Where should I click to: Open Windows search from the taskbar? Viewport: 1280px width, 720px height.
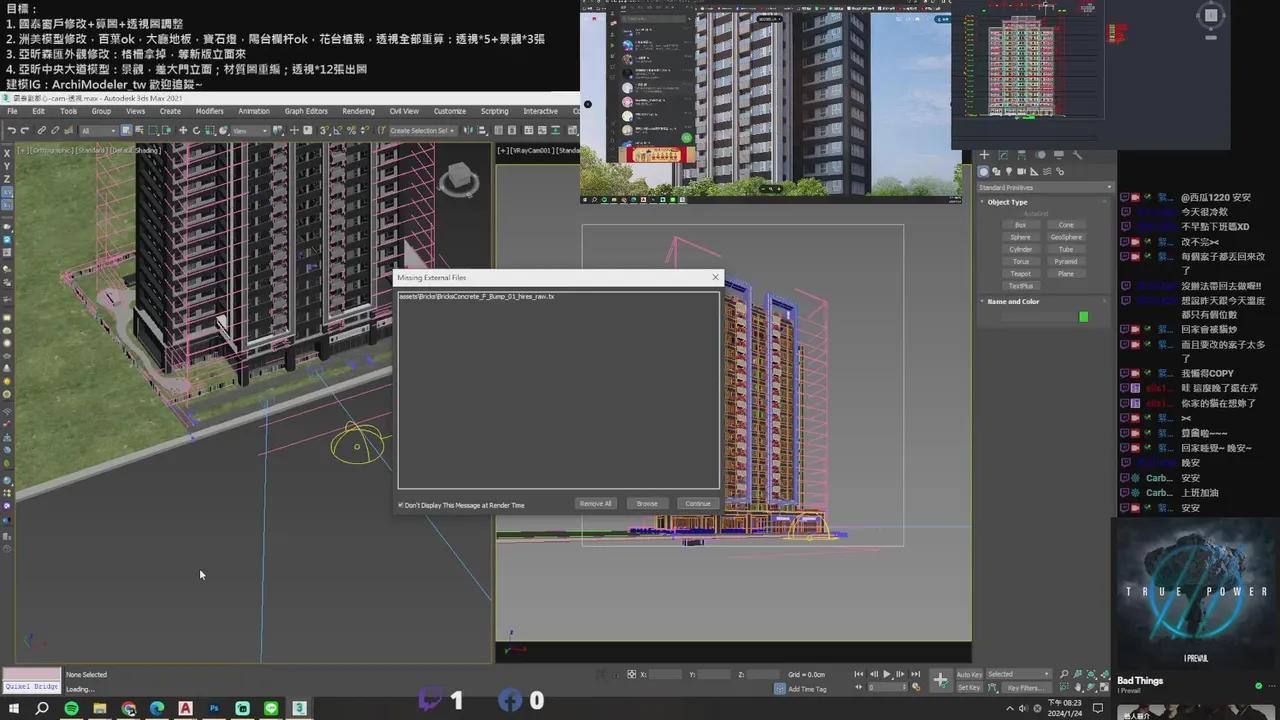(42, 708)
